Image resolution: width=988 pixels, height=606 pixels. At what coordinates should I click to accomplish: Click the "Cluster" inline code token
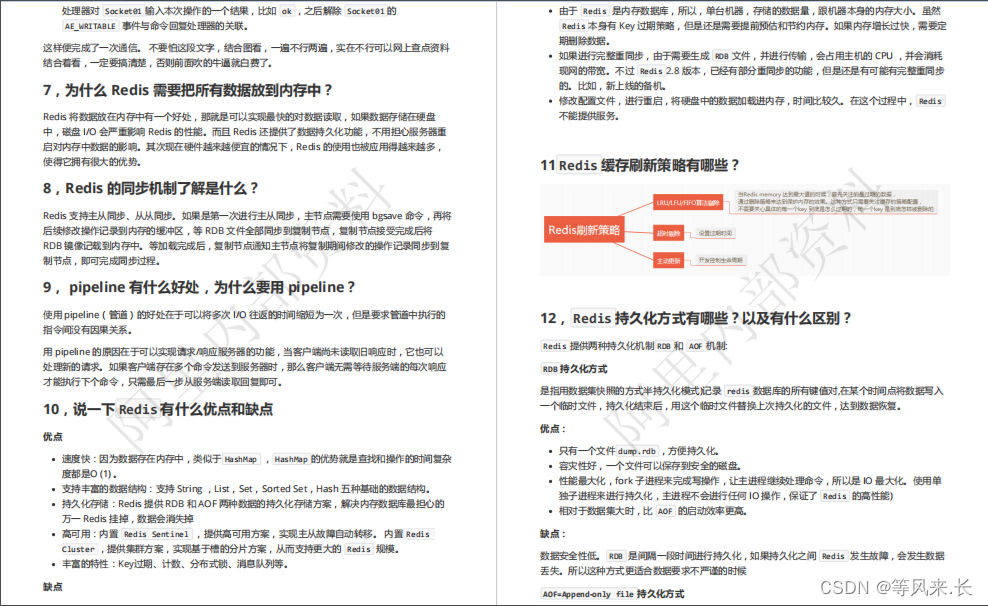click(x=78, y=549)
